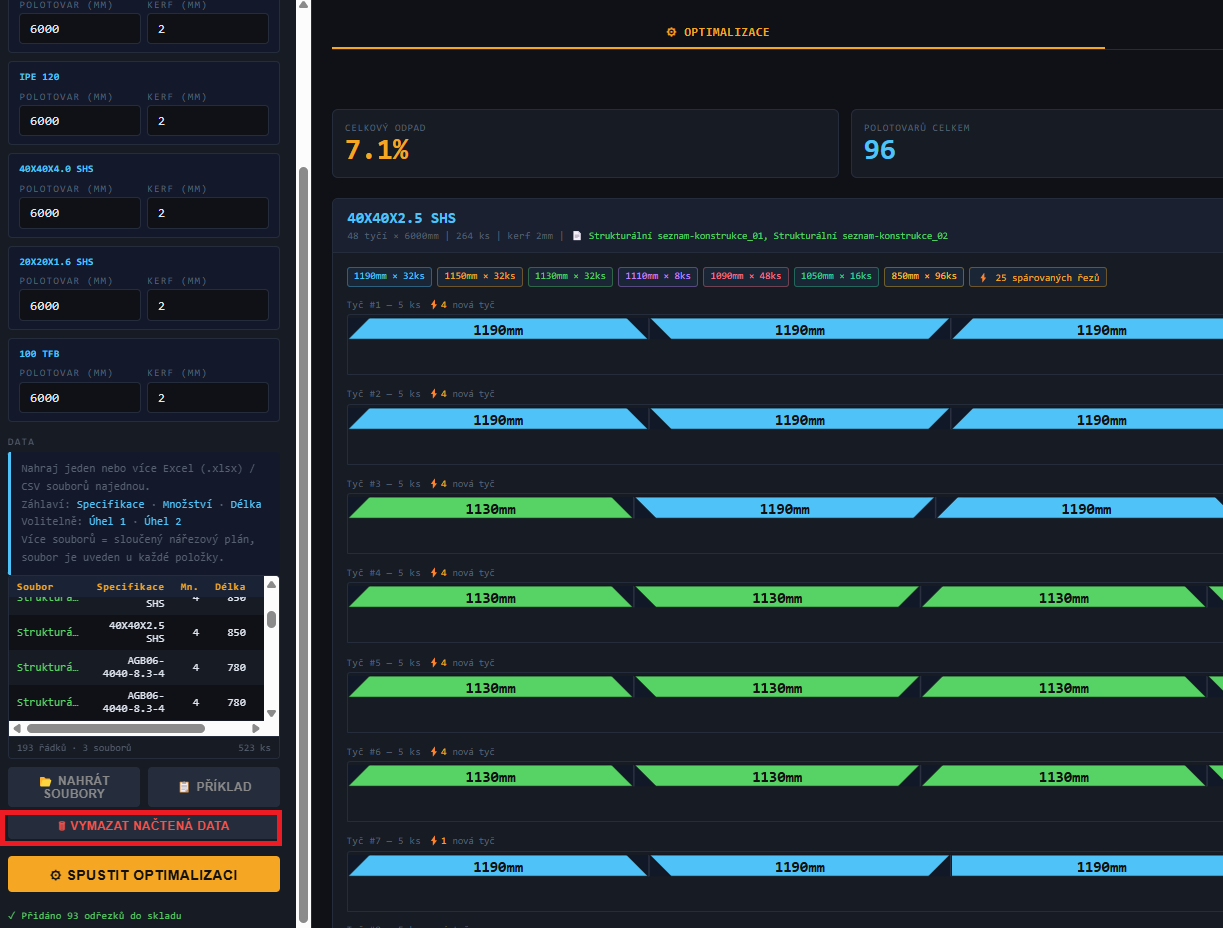
Task: Click the gear icon in the Optimalizace tab
Action: coord(671,32)
